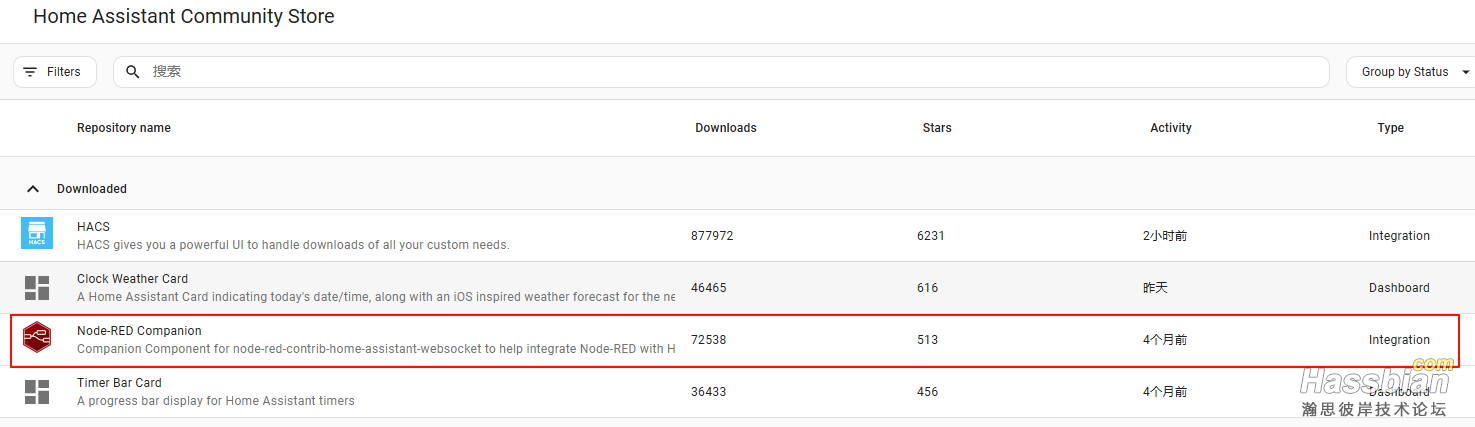The image size is (1475, 427).
Task: Click the filter lines icon
Action: [30, 72]
